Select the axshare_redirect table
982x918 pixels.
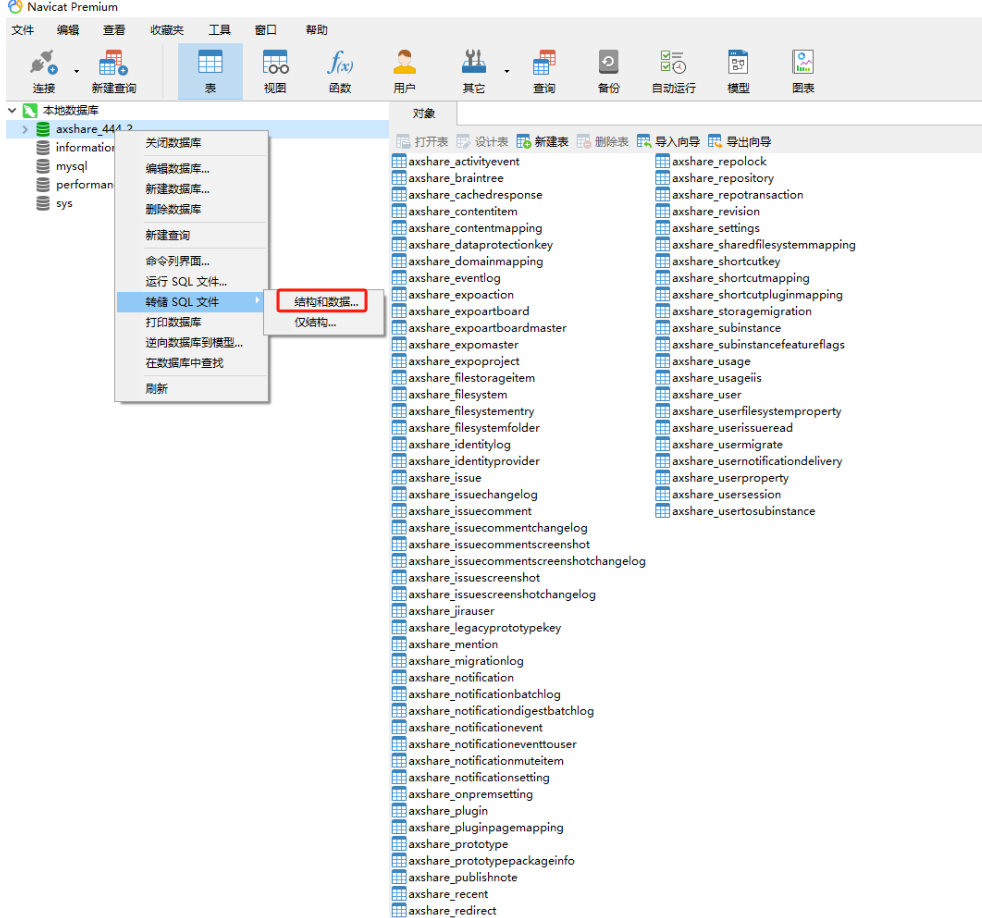[x=445, y=910]
